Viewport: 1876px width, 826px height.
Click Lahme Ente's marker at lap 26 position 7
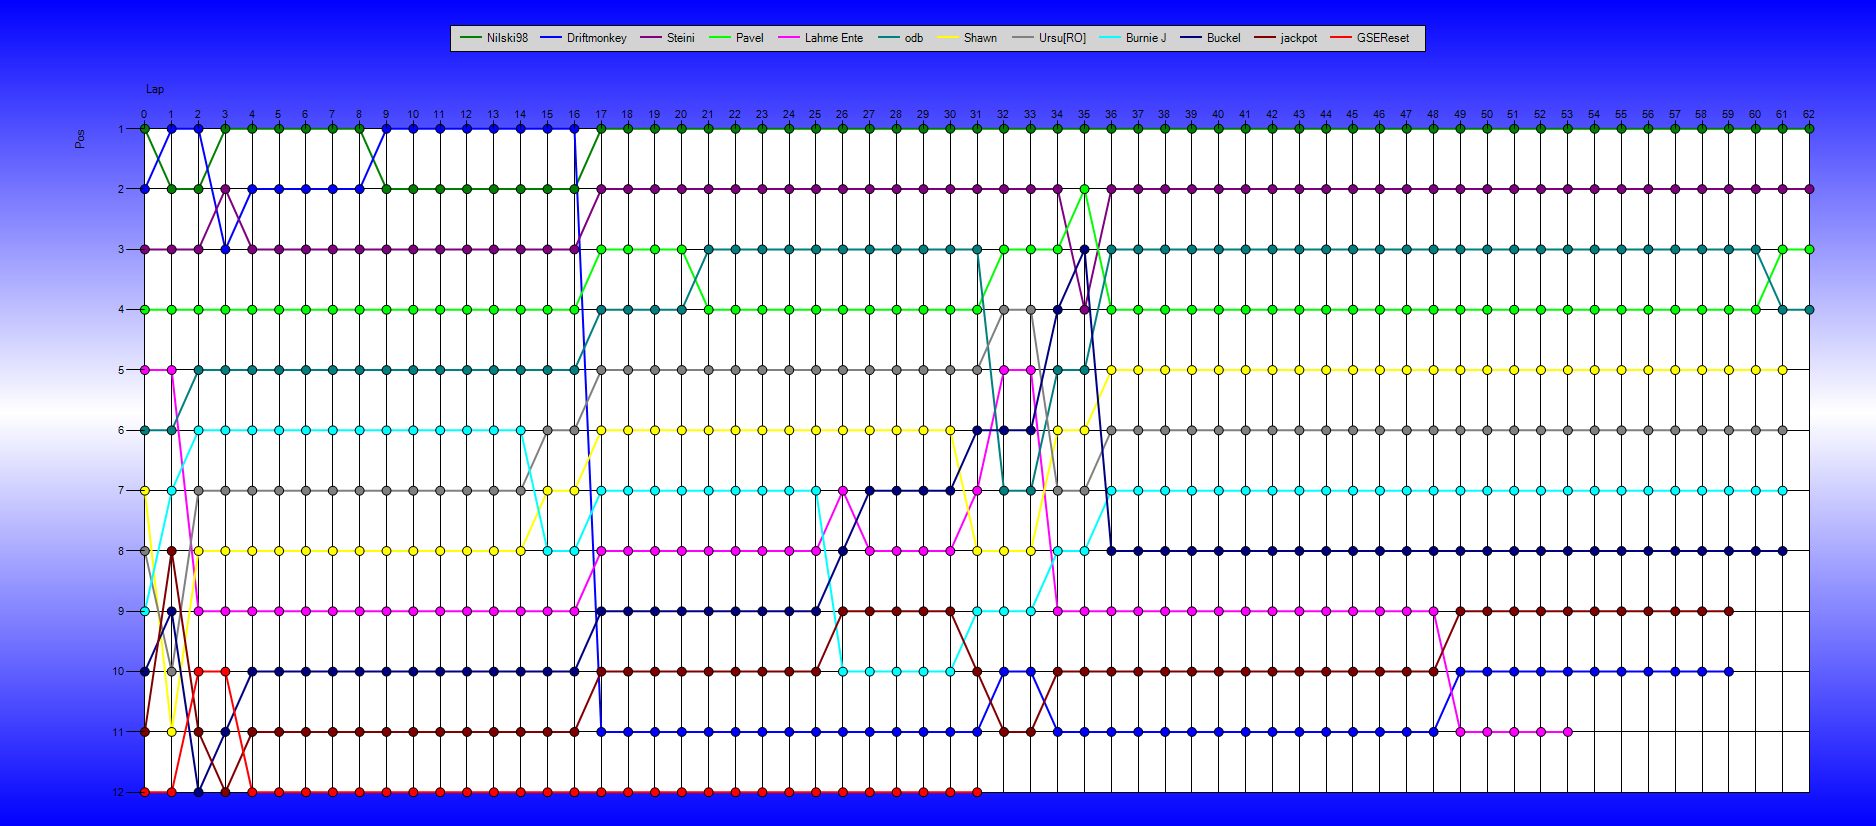coord(843,491)
